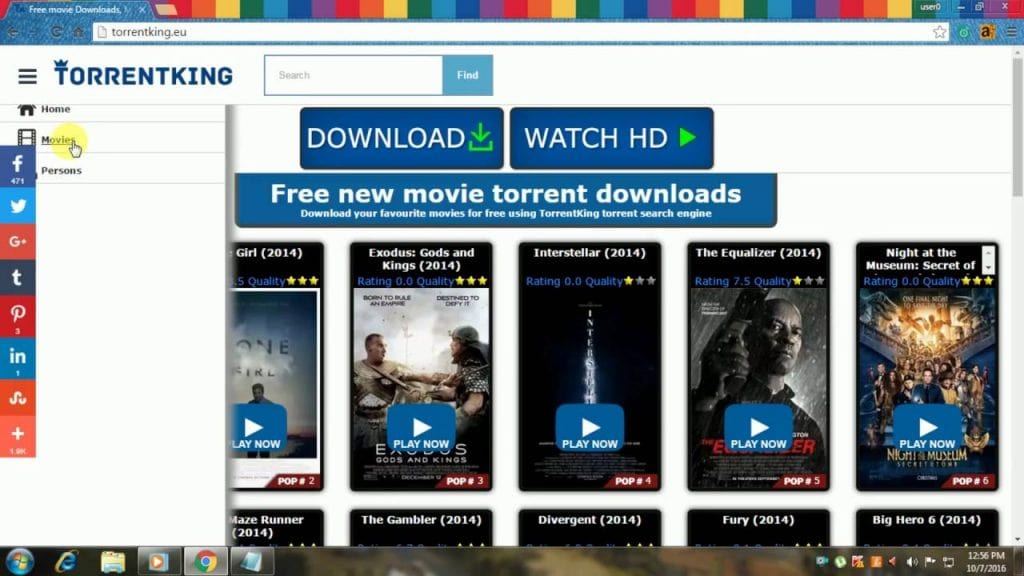1024x576 pixels.
Task: Open Windows Start menu
Action: click(x=19, y=562)
